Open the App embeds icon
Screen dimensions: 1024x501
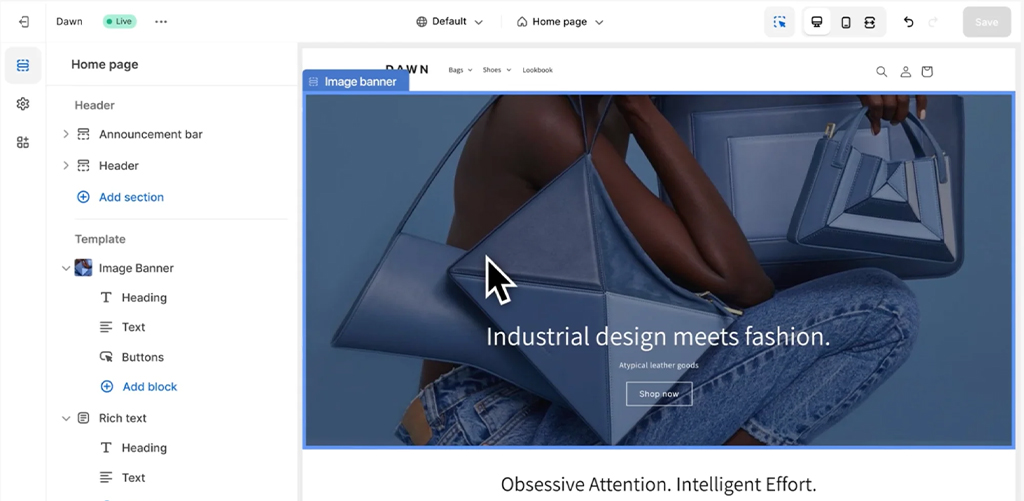(23, 142)
